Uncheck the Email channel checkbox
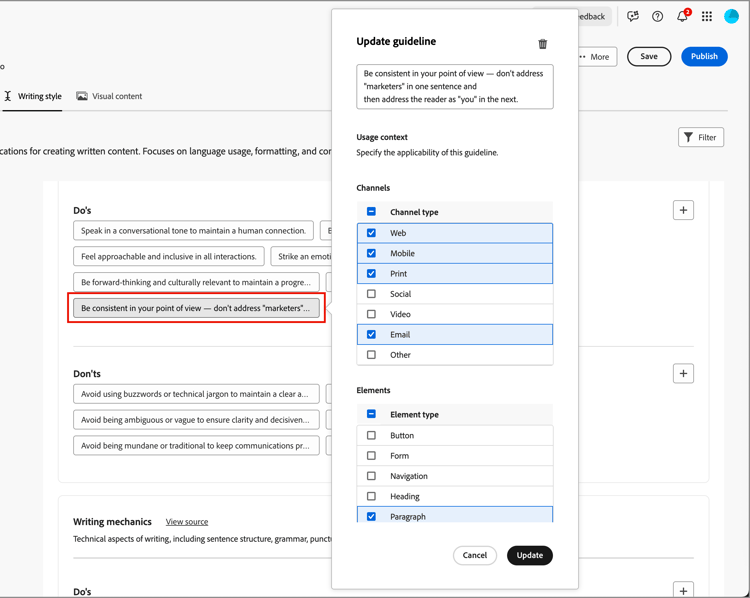Viewport: 750px width, 598px height. pyautogui.click(x=371, y=334)
